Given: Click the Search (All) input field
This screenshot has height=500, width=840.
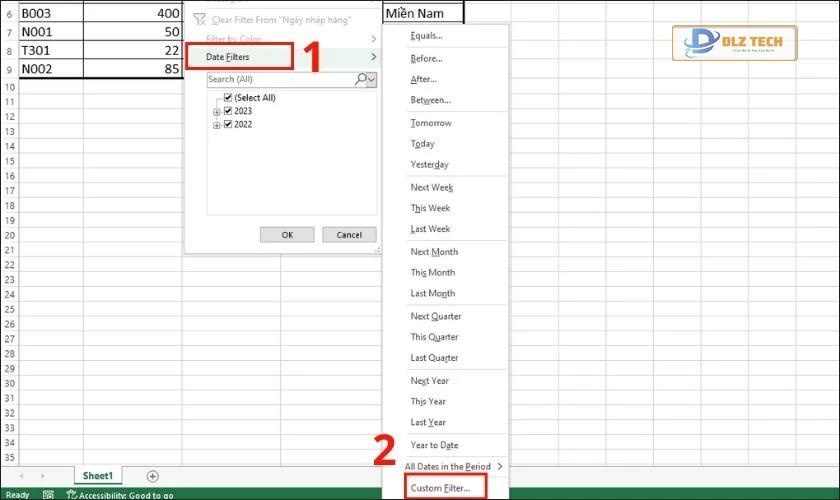Looking at the screenshot, I should point(280,79).
